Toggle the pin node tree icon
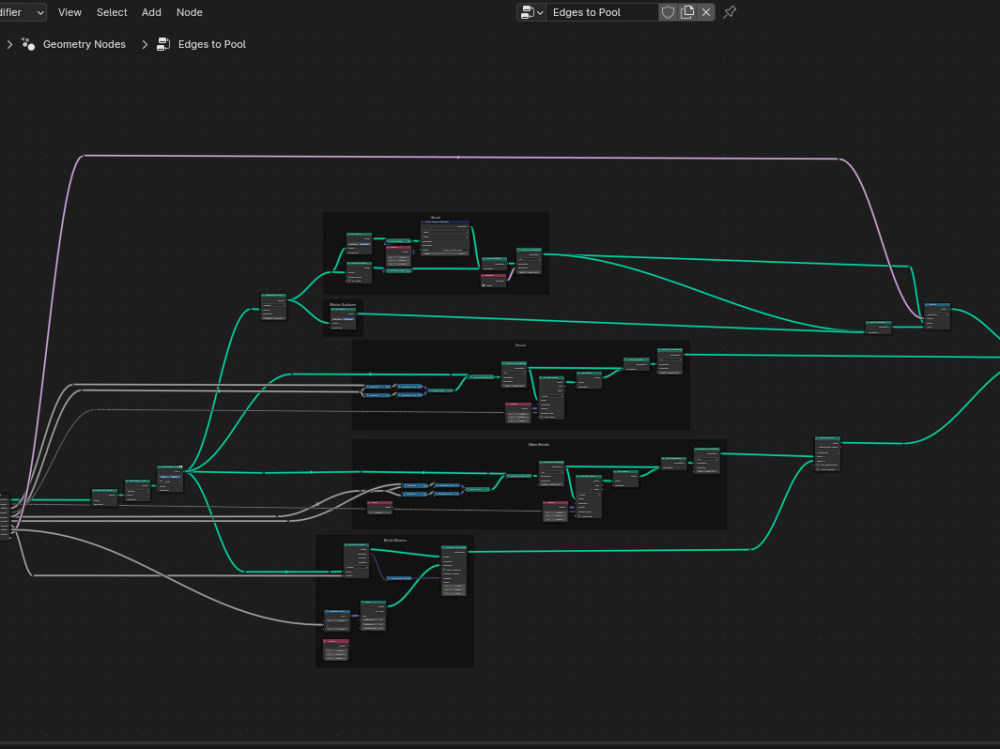 click(x=730, y=12)
